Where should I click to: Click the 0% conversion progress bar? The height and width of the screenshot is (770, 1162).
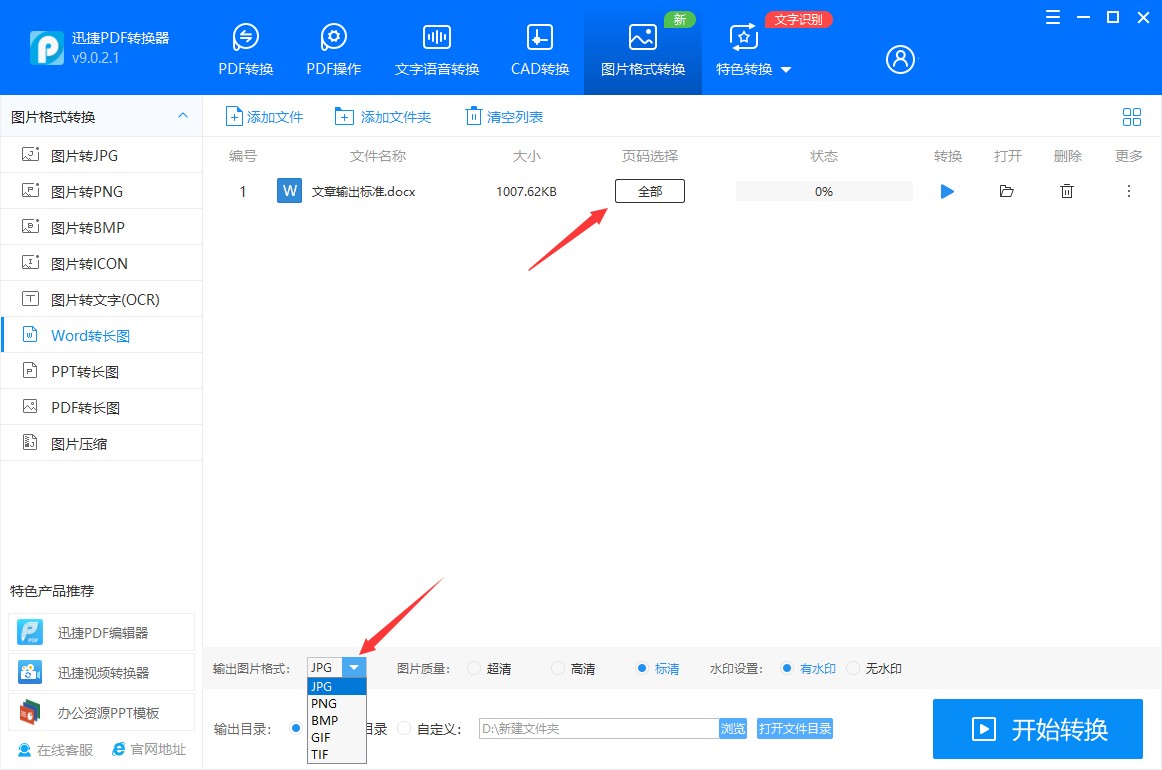click(823, 191)
